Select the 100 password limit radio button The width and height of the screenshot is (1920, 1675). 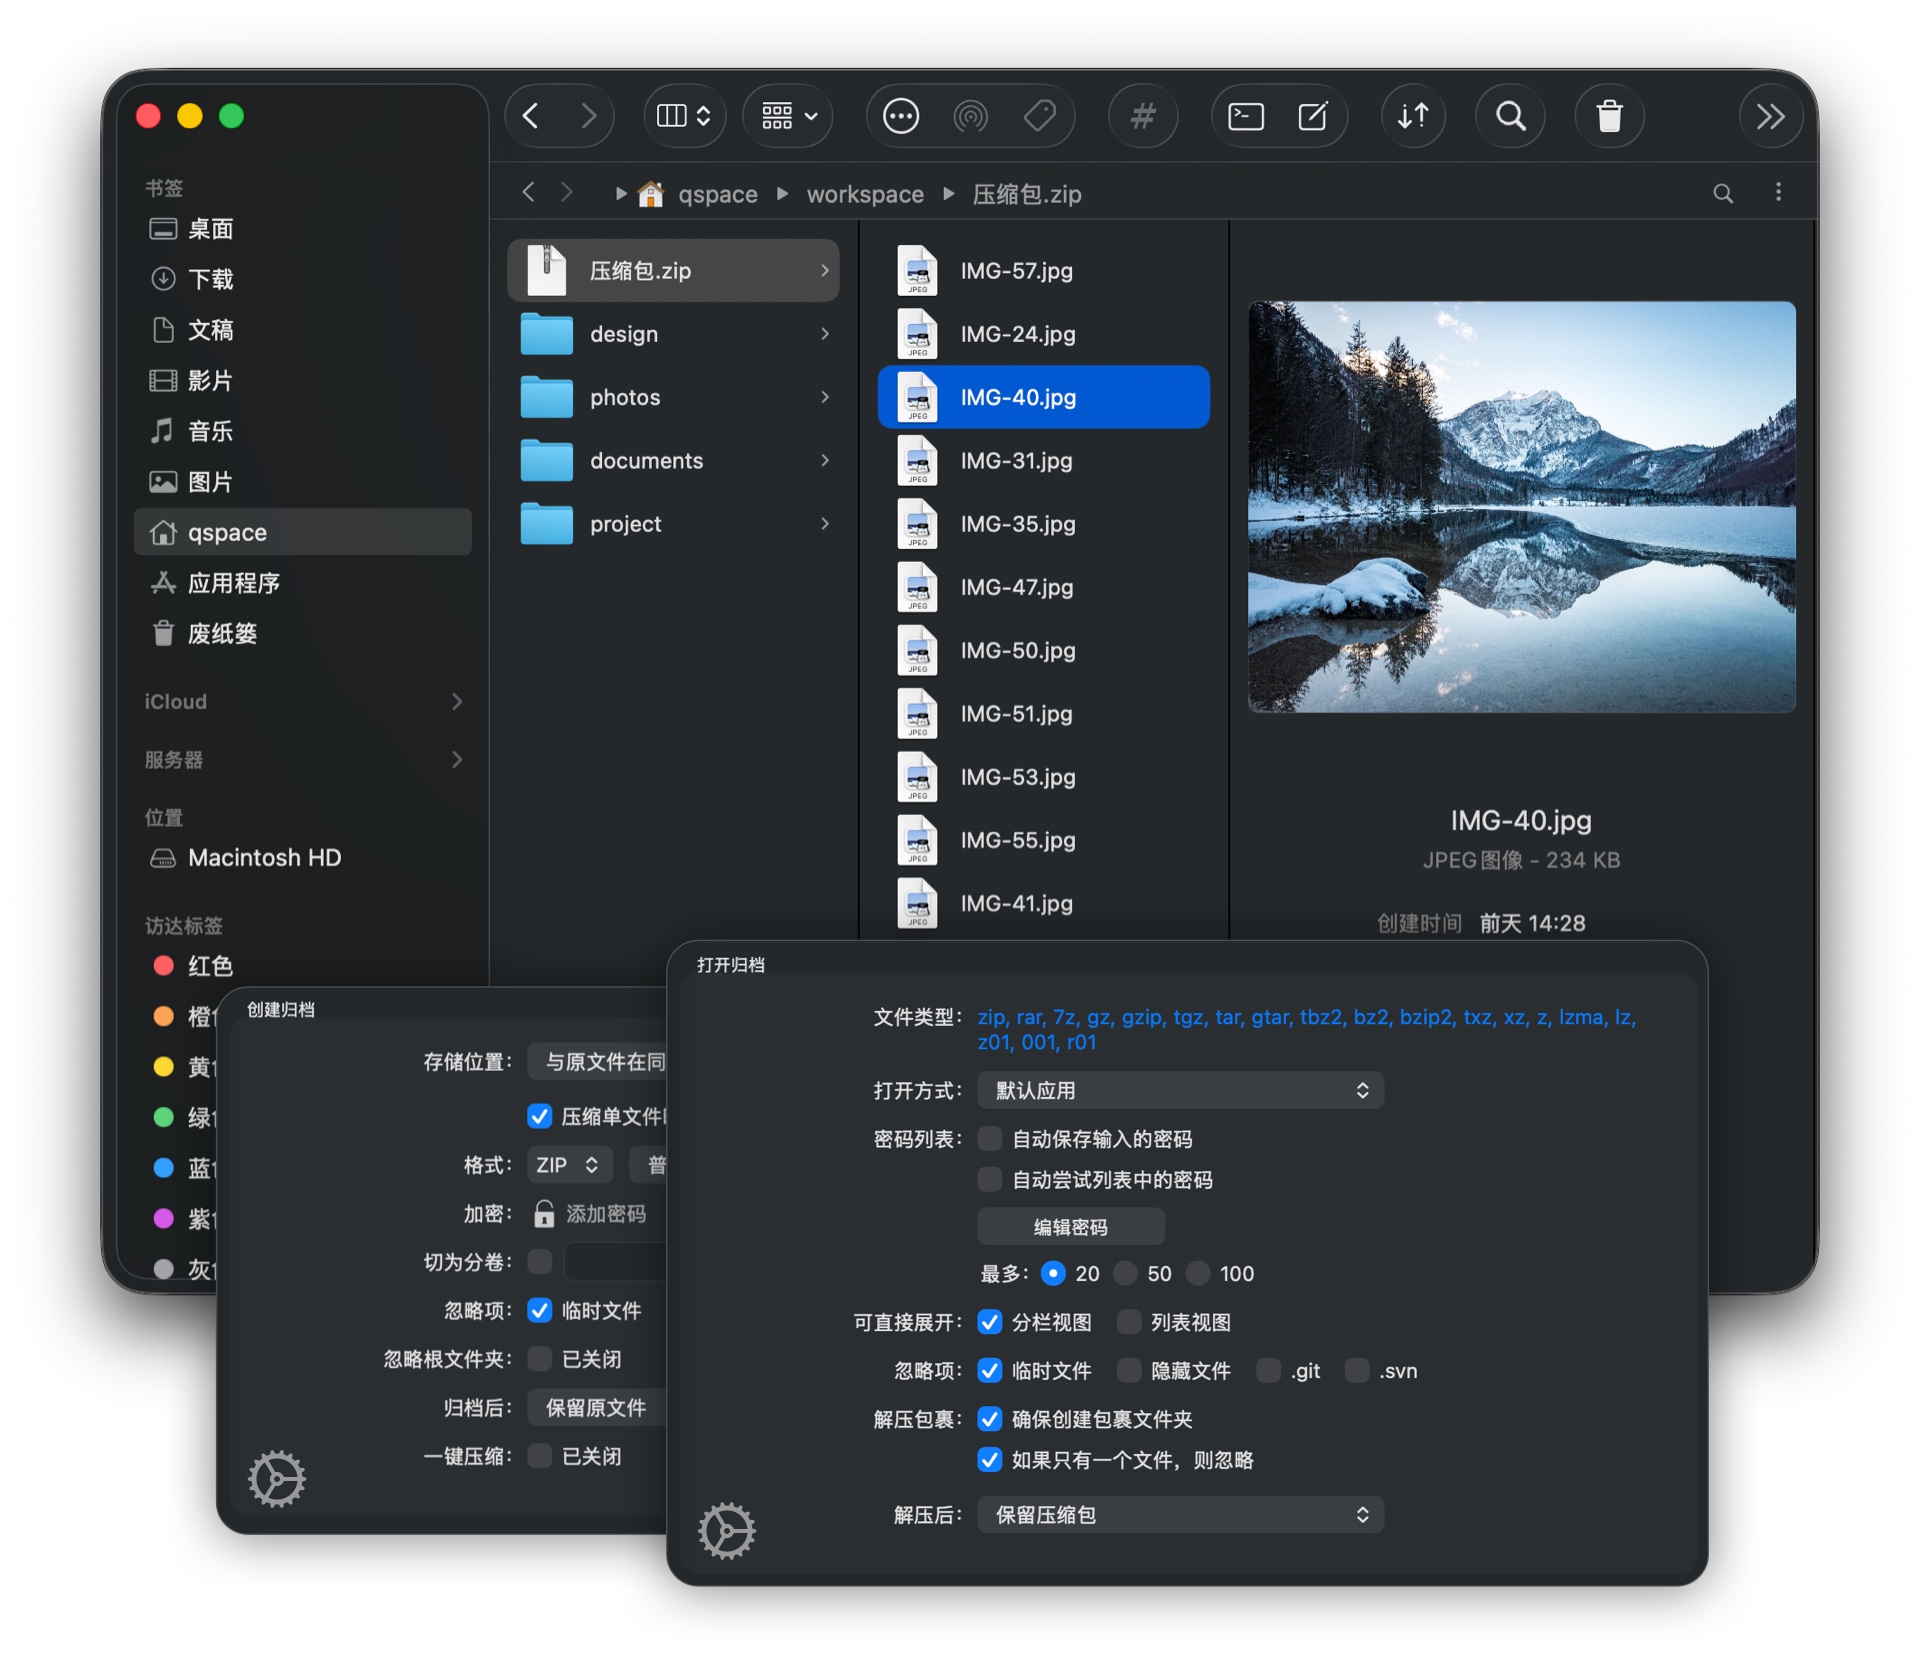click(1198, 1273)
